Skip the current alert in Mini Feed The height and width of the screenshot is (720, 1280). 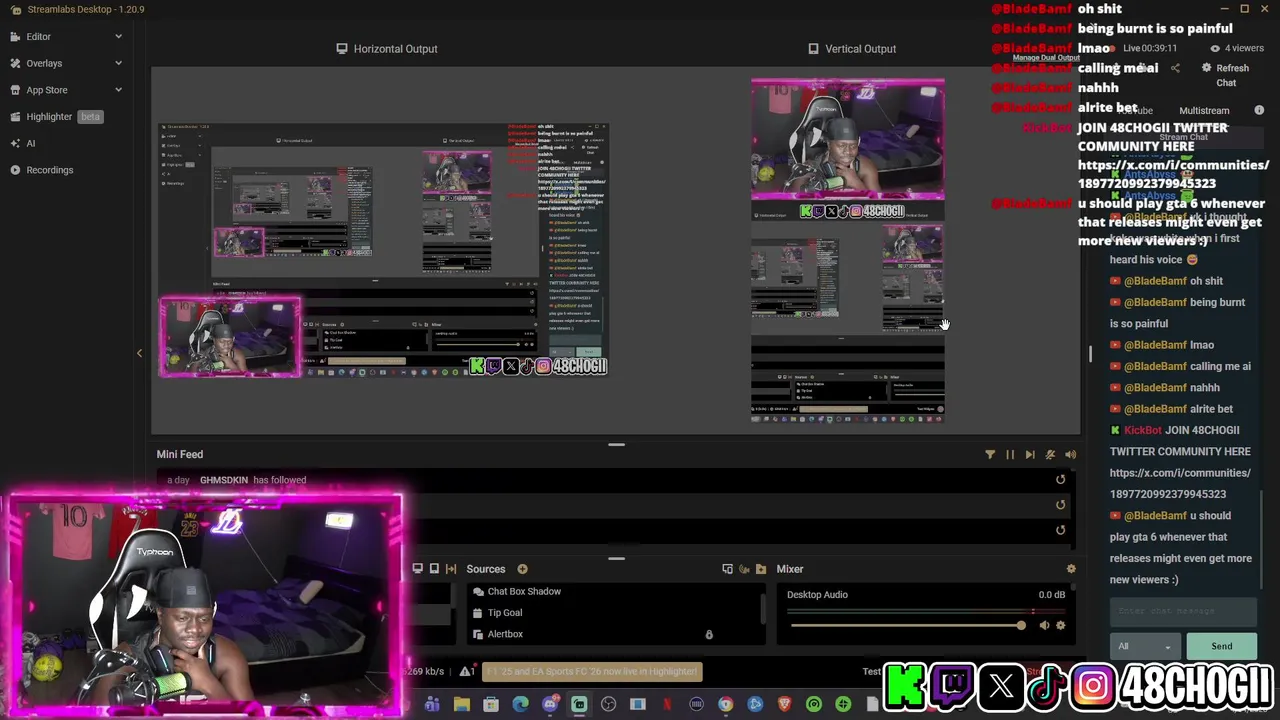(1030, 454)
